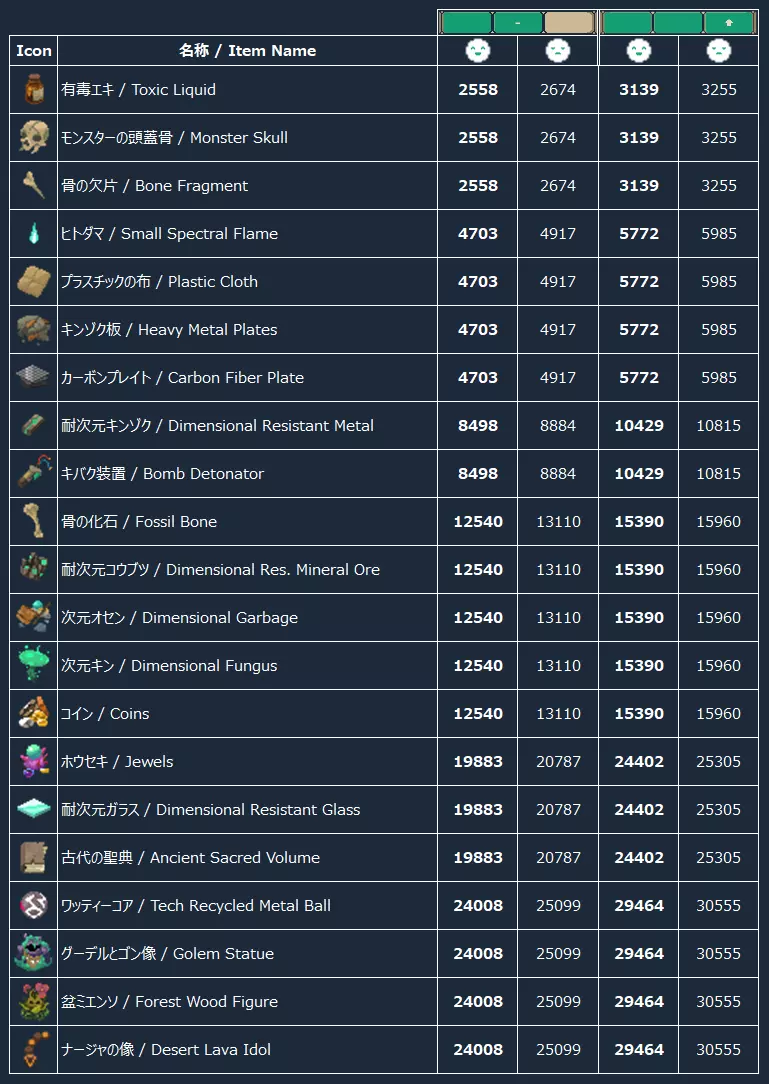Click the Fossil Bone icon
Viewport: 769px width, 1084px height.
click(x=33, y=522)
